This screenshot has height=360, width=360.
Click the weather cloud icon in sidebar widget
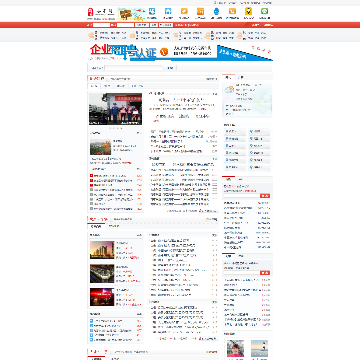pos(229,89)
